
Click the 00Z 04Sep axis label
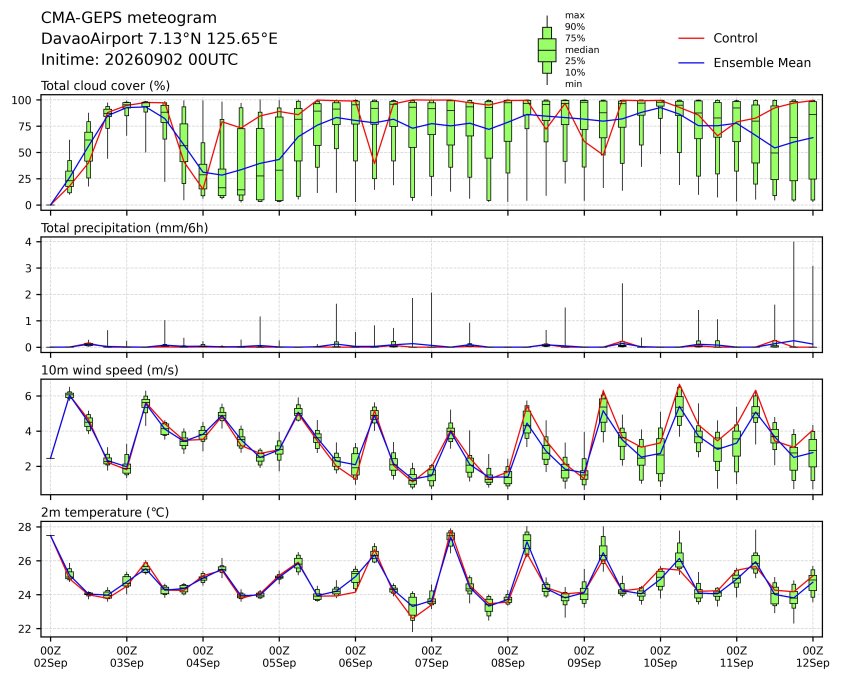click(x=203, y=657)
